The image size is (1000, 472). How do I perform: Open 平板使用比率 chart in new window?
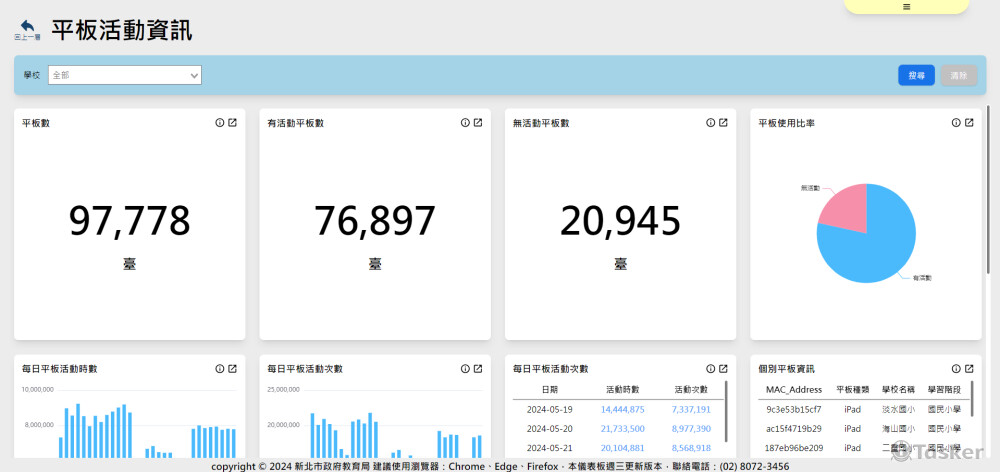pos(969,123)
